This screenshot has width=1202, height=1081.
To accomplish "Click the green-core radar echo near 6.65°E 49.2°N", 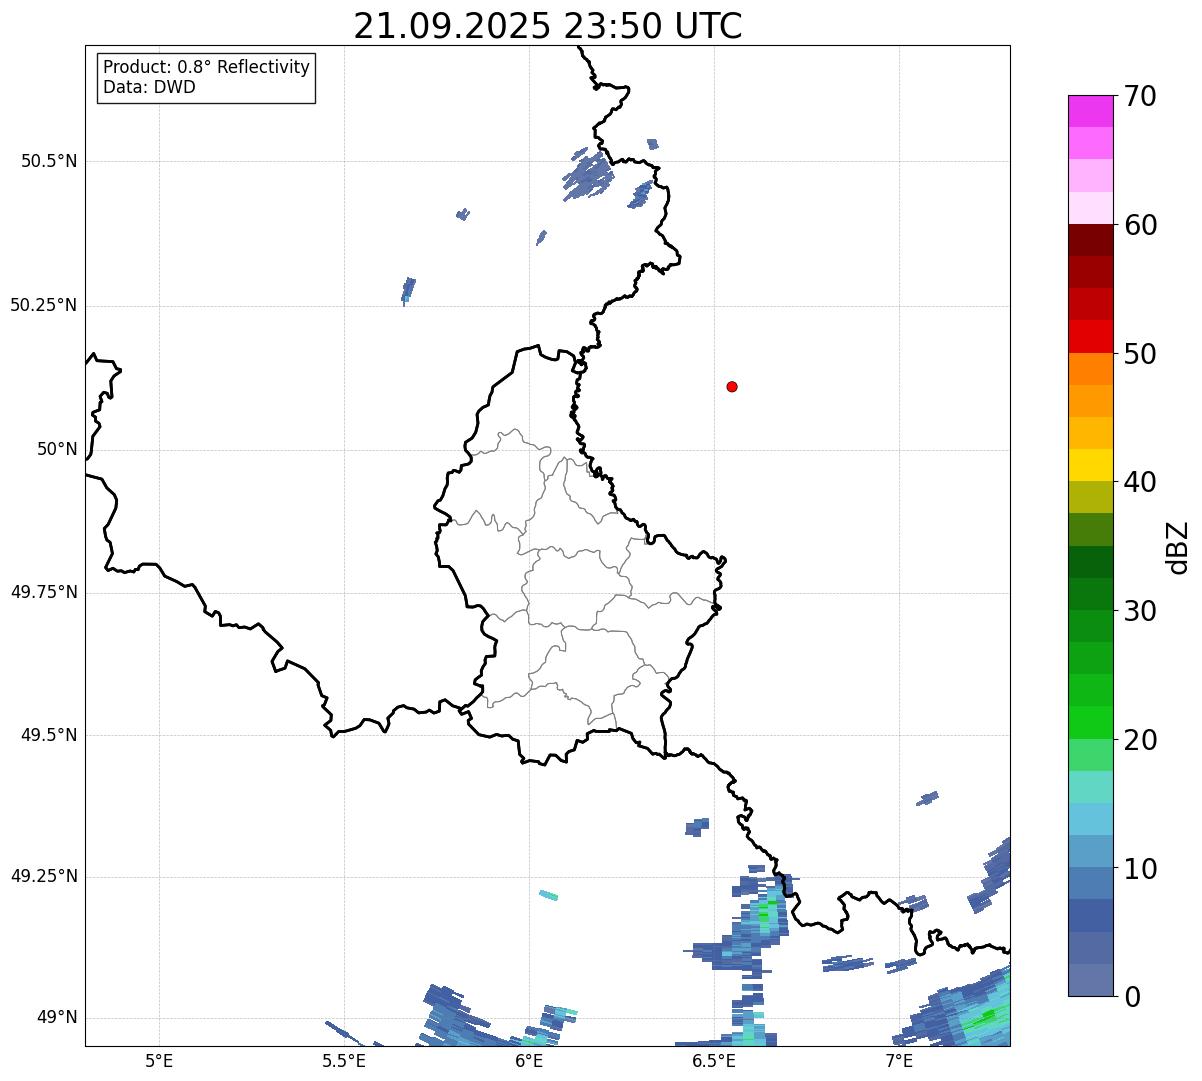I will [x=764, y=914].
